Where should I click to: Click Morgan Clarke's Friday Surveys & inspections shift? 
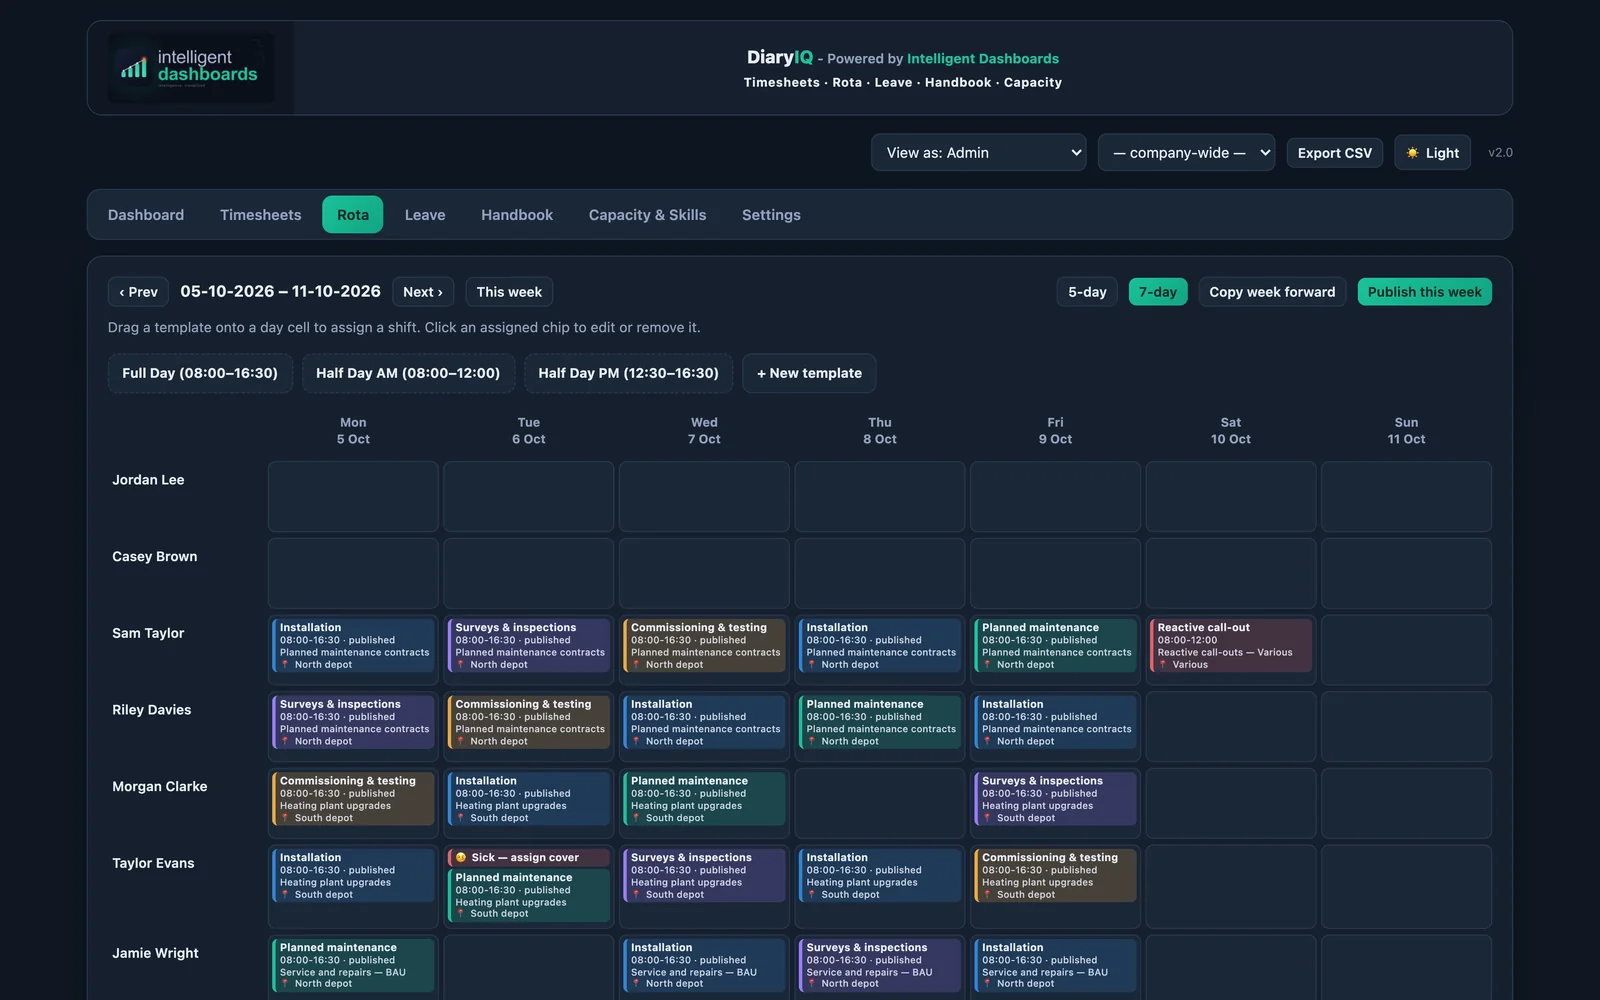tap(1055, 799)
